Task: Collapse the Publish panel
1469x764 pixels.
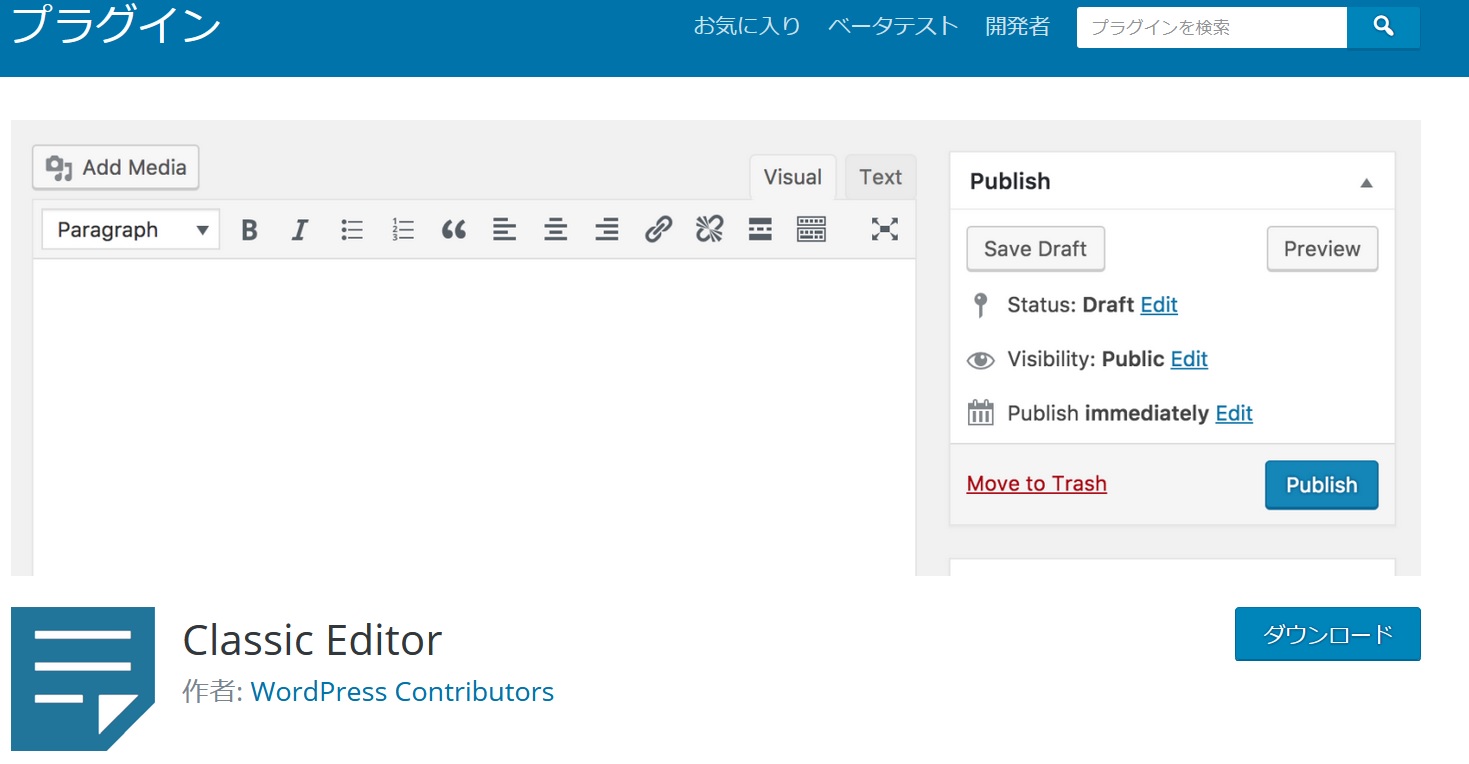Action: click(x=1368, y=181)
